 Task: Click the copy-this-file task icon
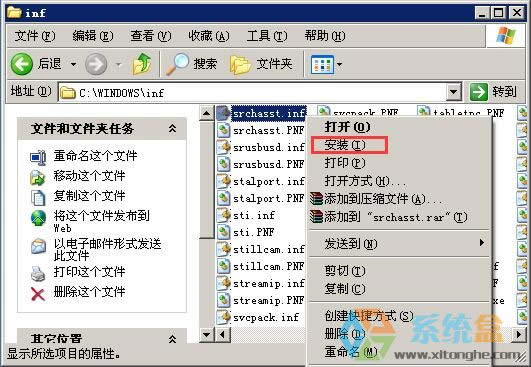pos(38,197)
